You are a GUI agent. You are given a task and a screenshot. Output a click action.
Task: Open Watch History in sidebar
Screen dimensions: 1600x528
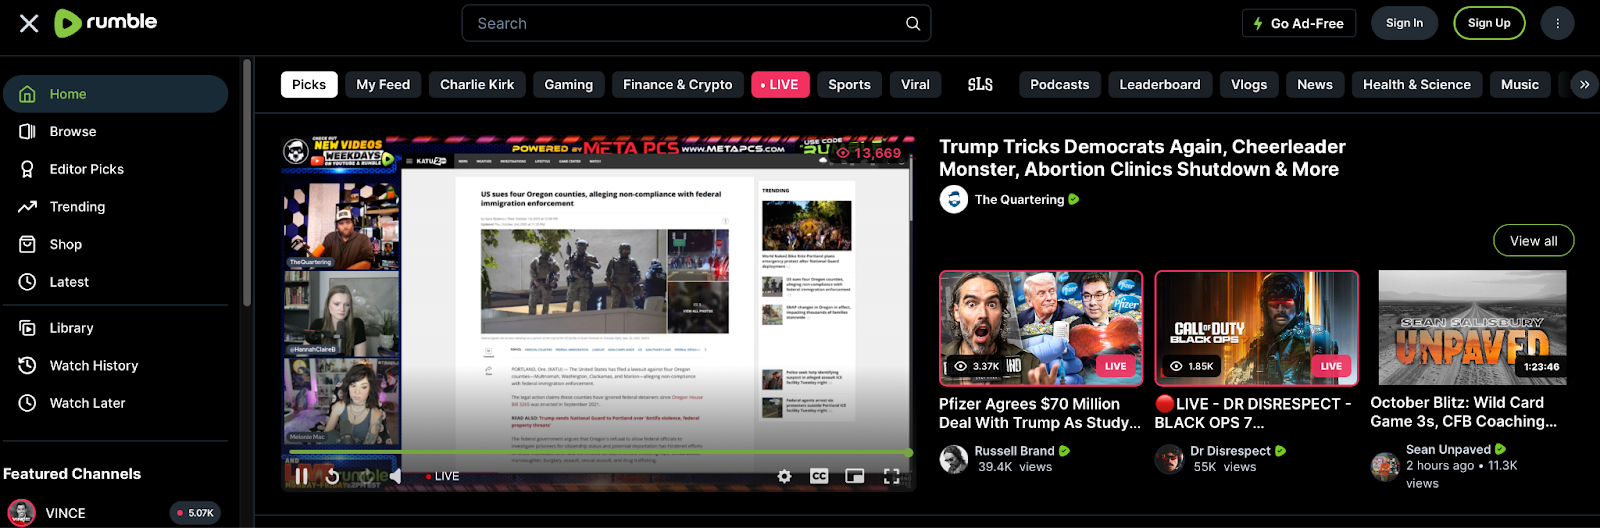coord(93,366)
